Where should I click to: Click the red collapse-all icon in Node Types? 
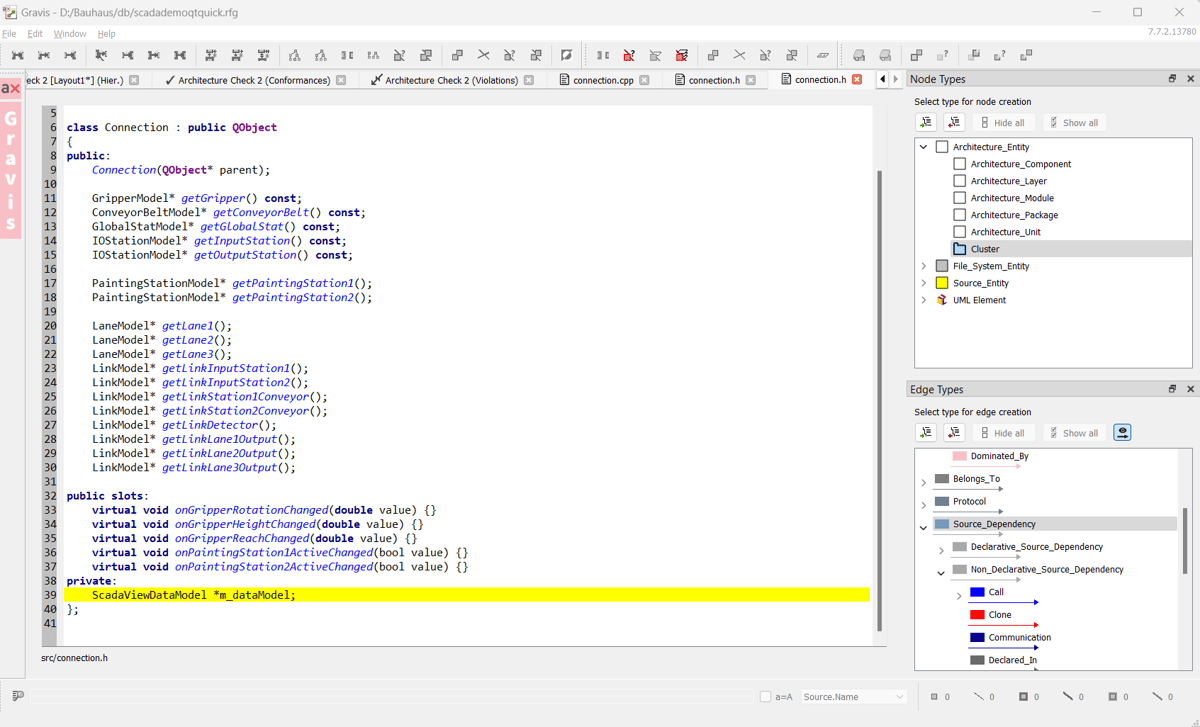(x=954, y=122)
